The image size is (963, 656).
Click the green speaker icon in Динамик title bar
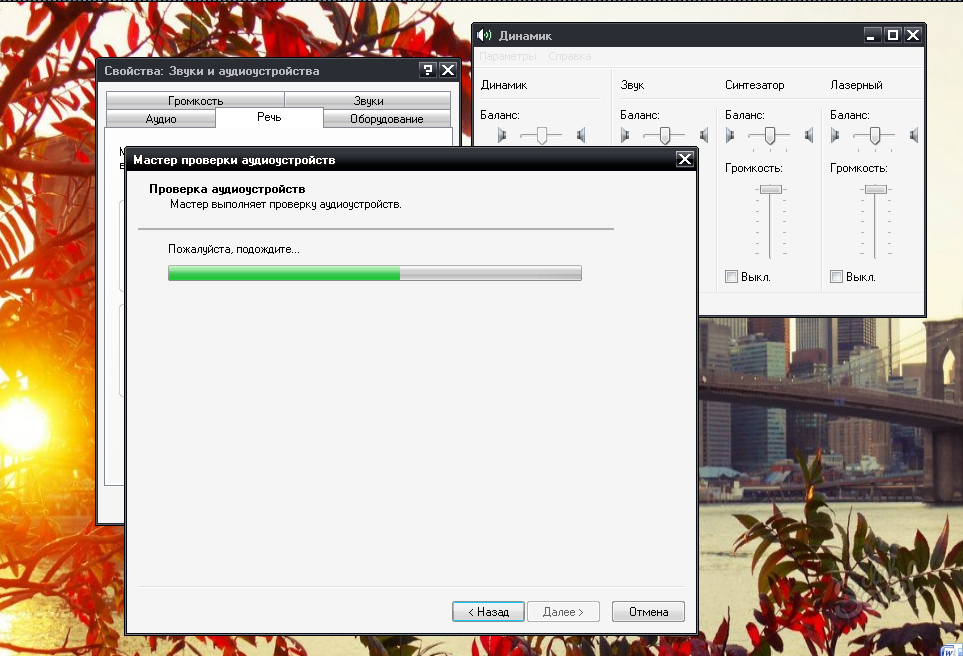tap(485, 35)
